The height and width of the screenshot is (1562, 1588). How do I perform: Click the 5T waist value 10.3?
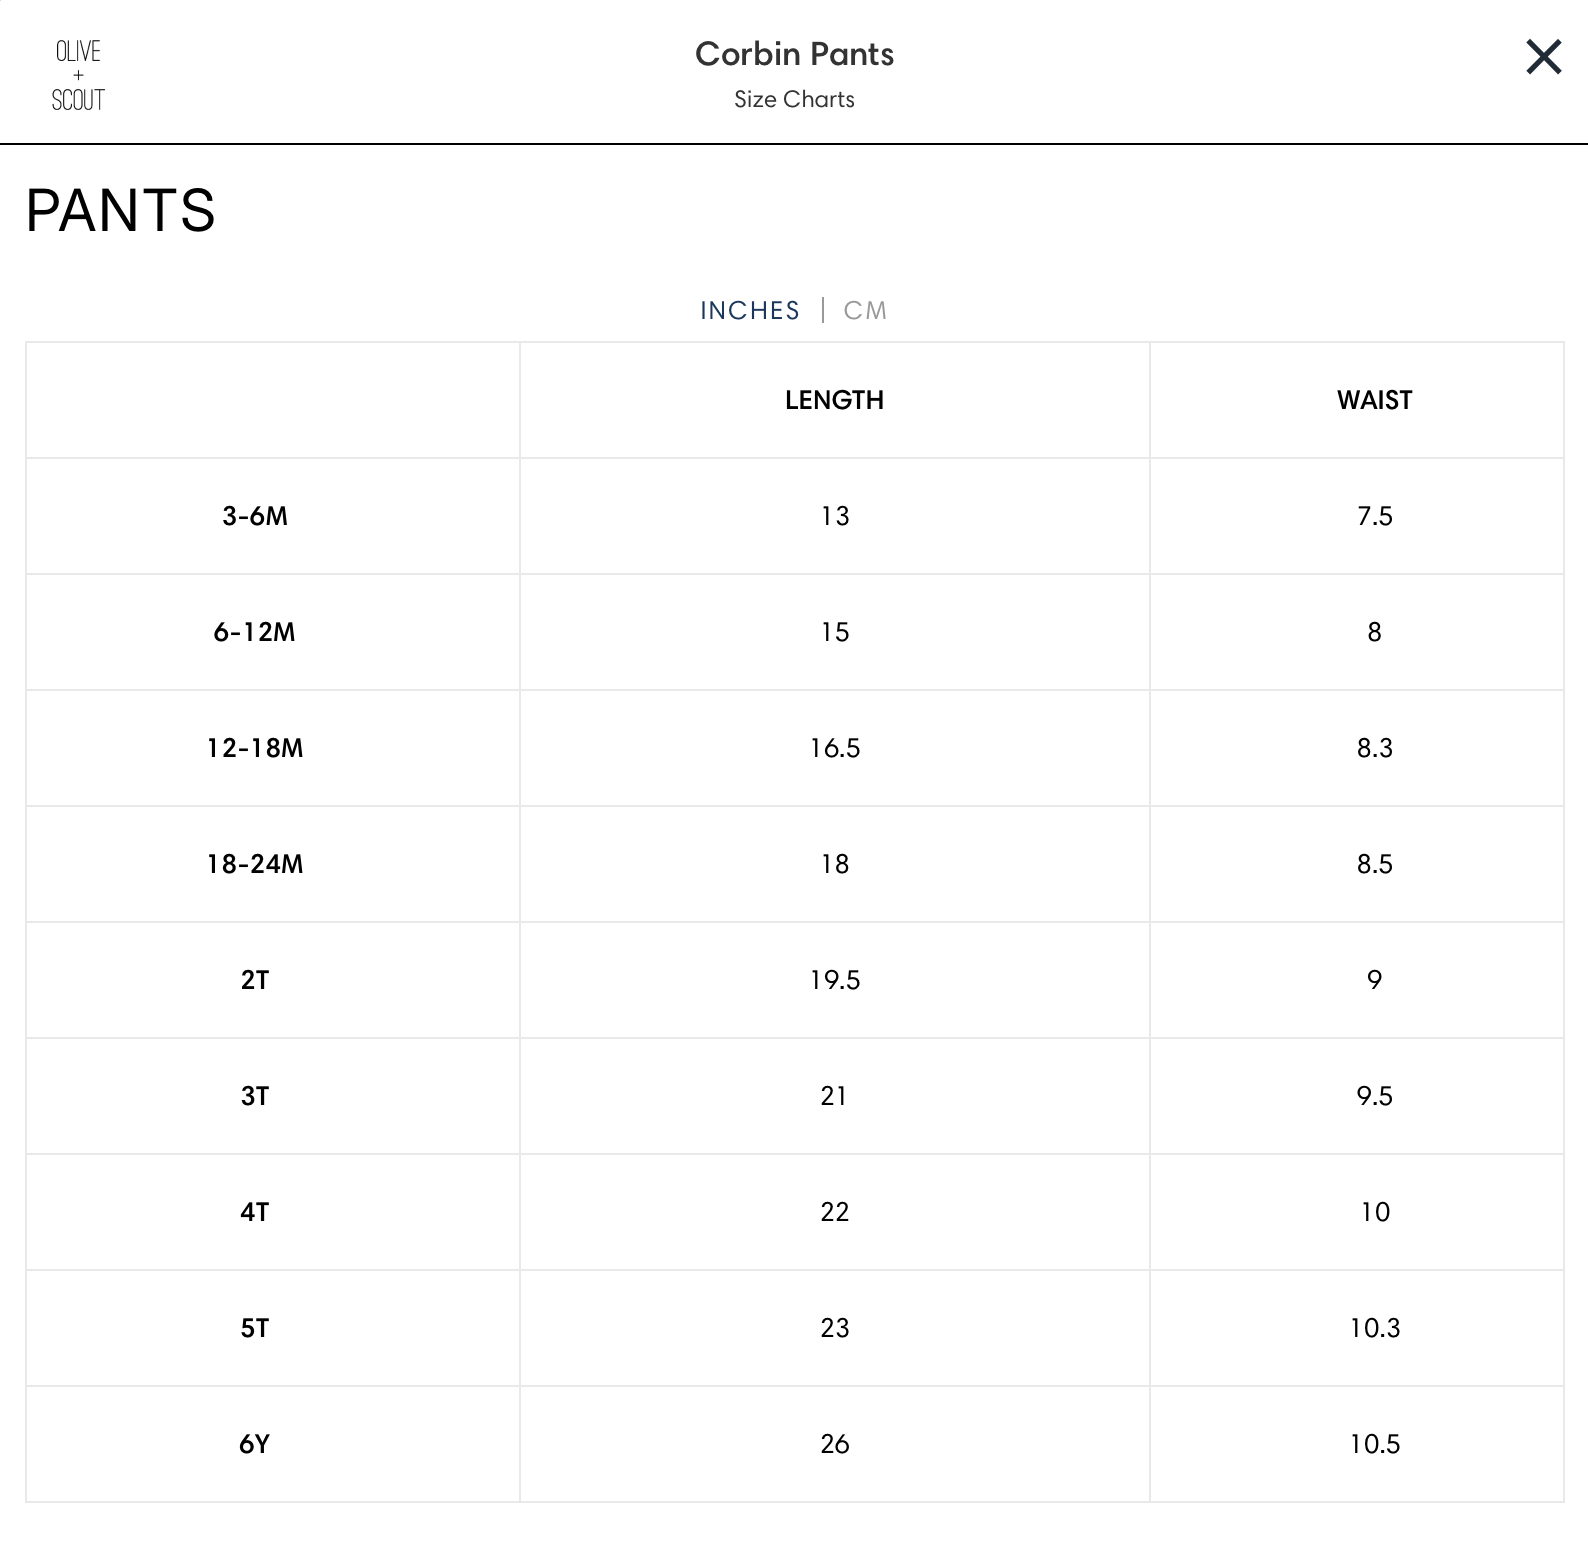(x=1374, y=1328)
